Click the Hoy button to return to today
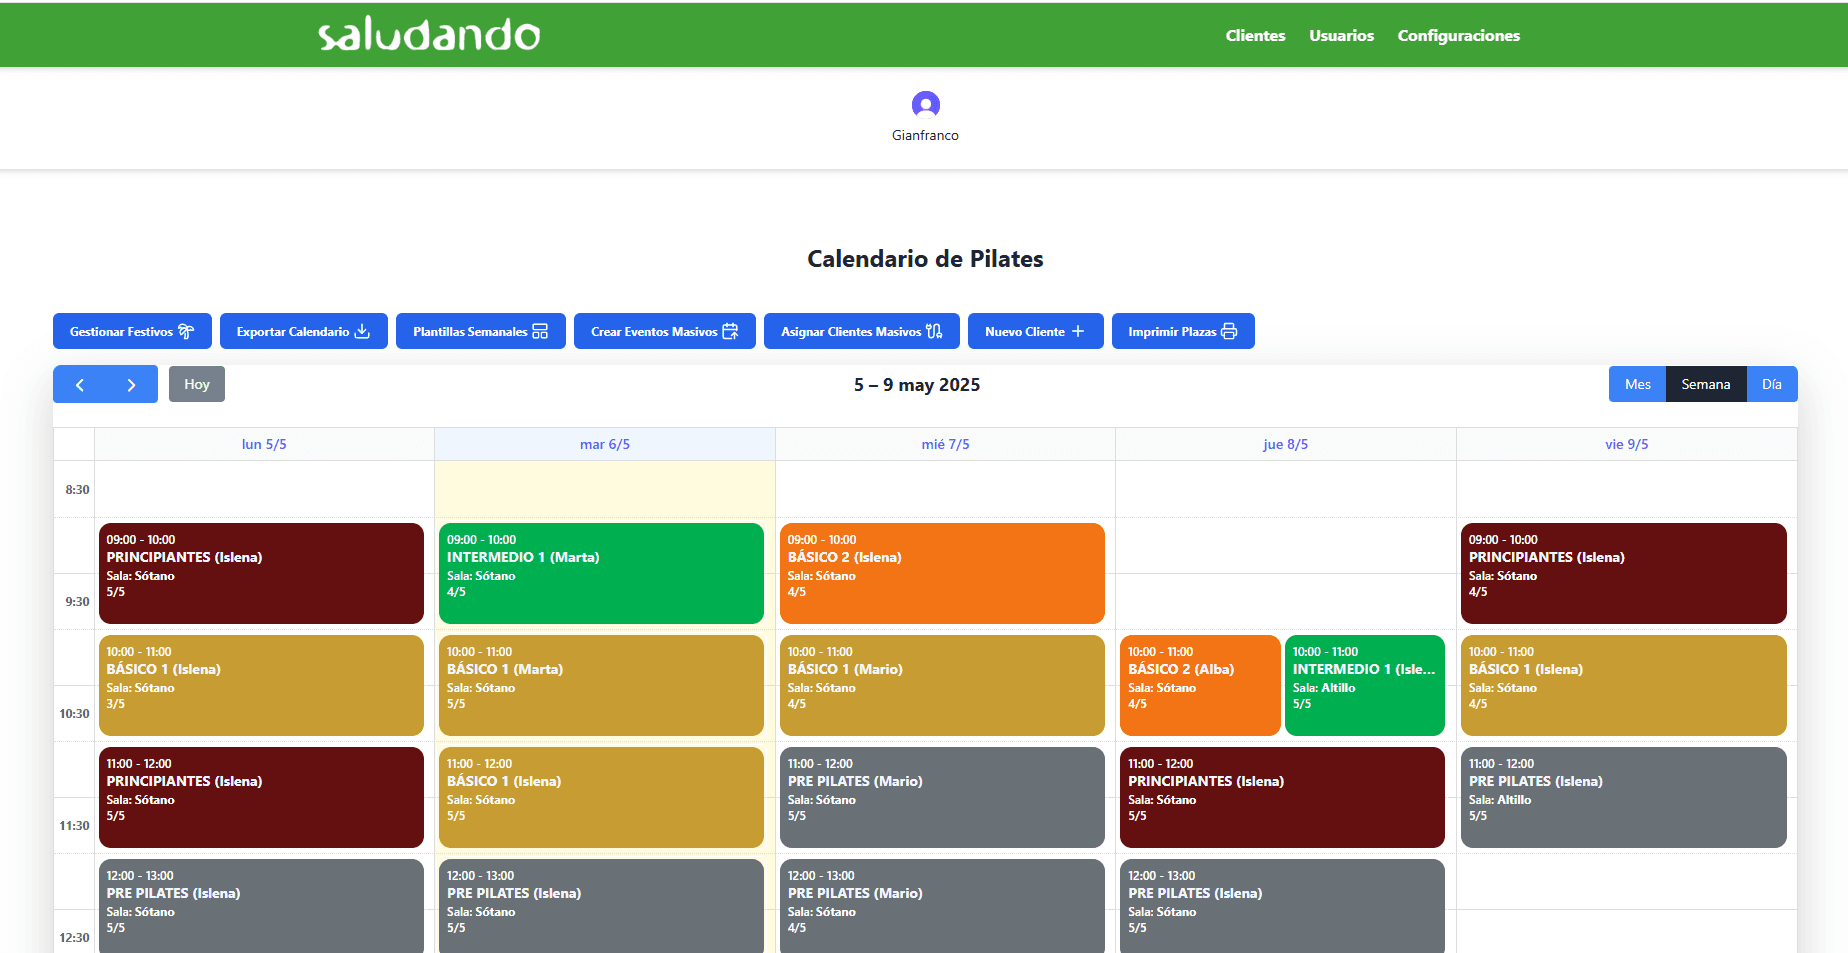 [196, 384]
